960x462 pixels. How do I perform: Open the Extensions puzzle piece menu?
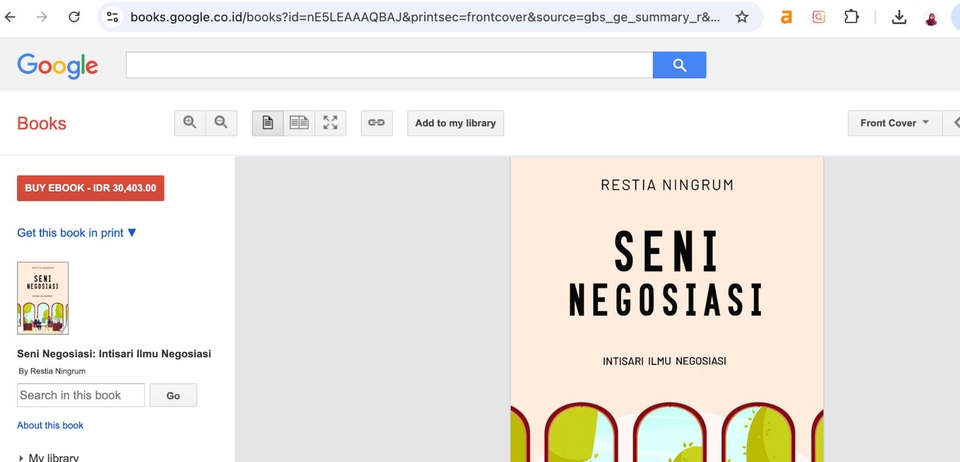851,17
